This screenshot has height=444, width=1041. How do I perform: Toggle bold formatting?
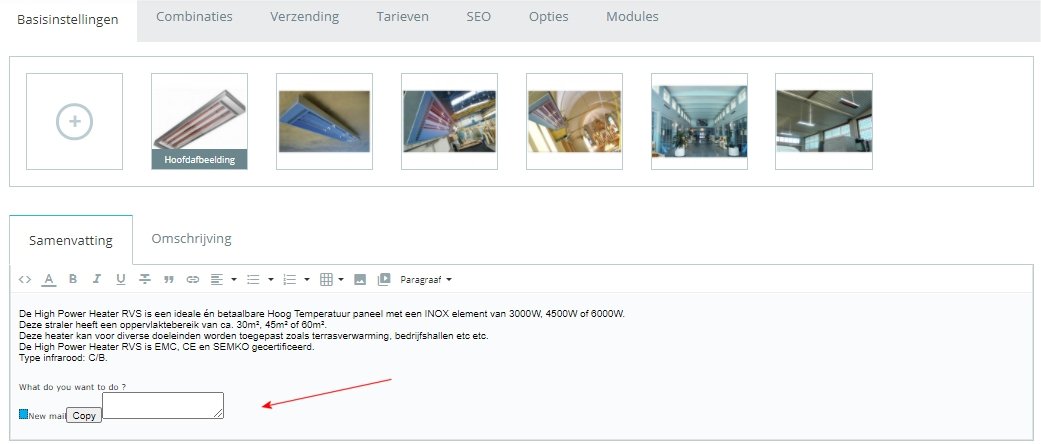pyautogui.click(x=73, y=279)
